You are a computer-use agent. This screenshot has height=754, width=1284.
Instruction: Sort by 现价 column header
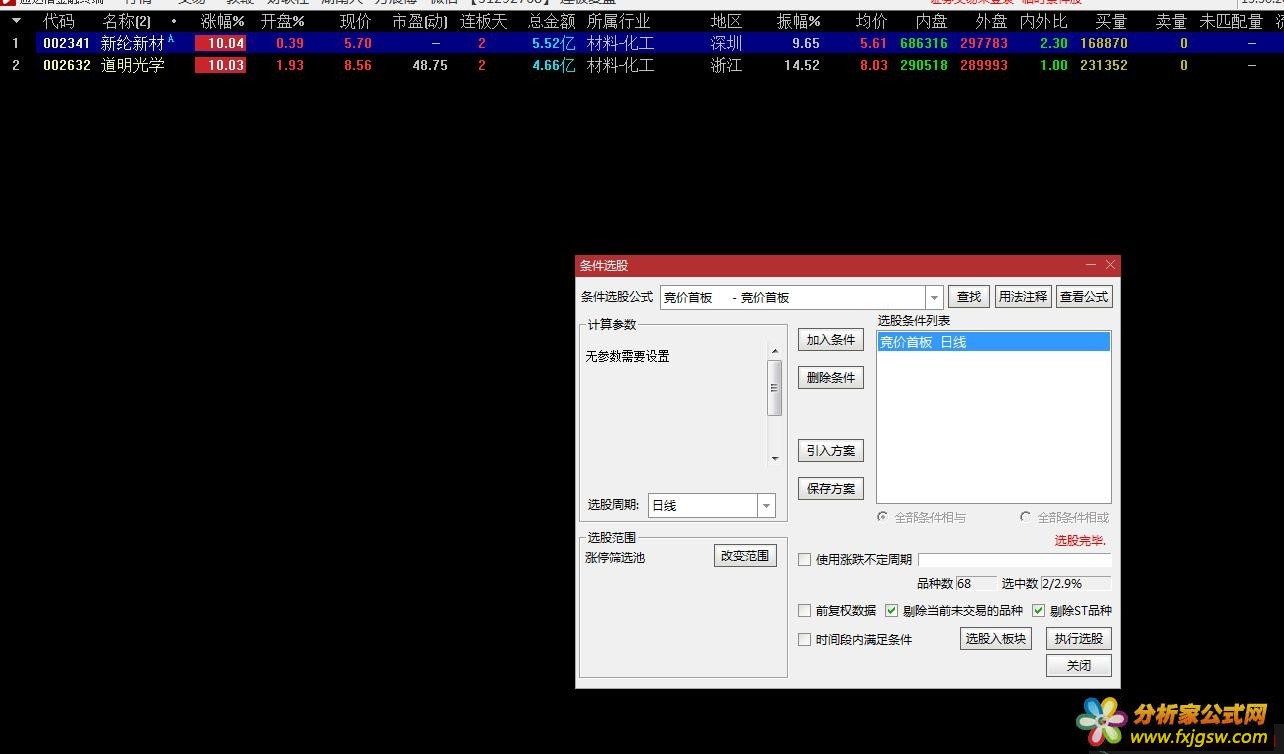(355, 21)
